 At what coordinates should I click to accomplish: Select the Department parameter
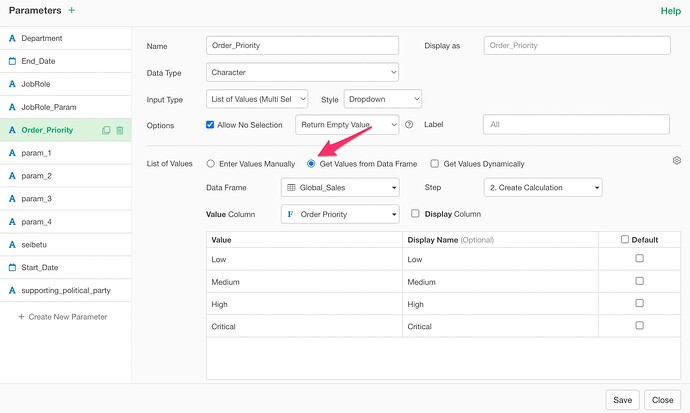66,38
